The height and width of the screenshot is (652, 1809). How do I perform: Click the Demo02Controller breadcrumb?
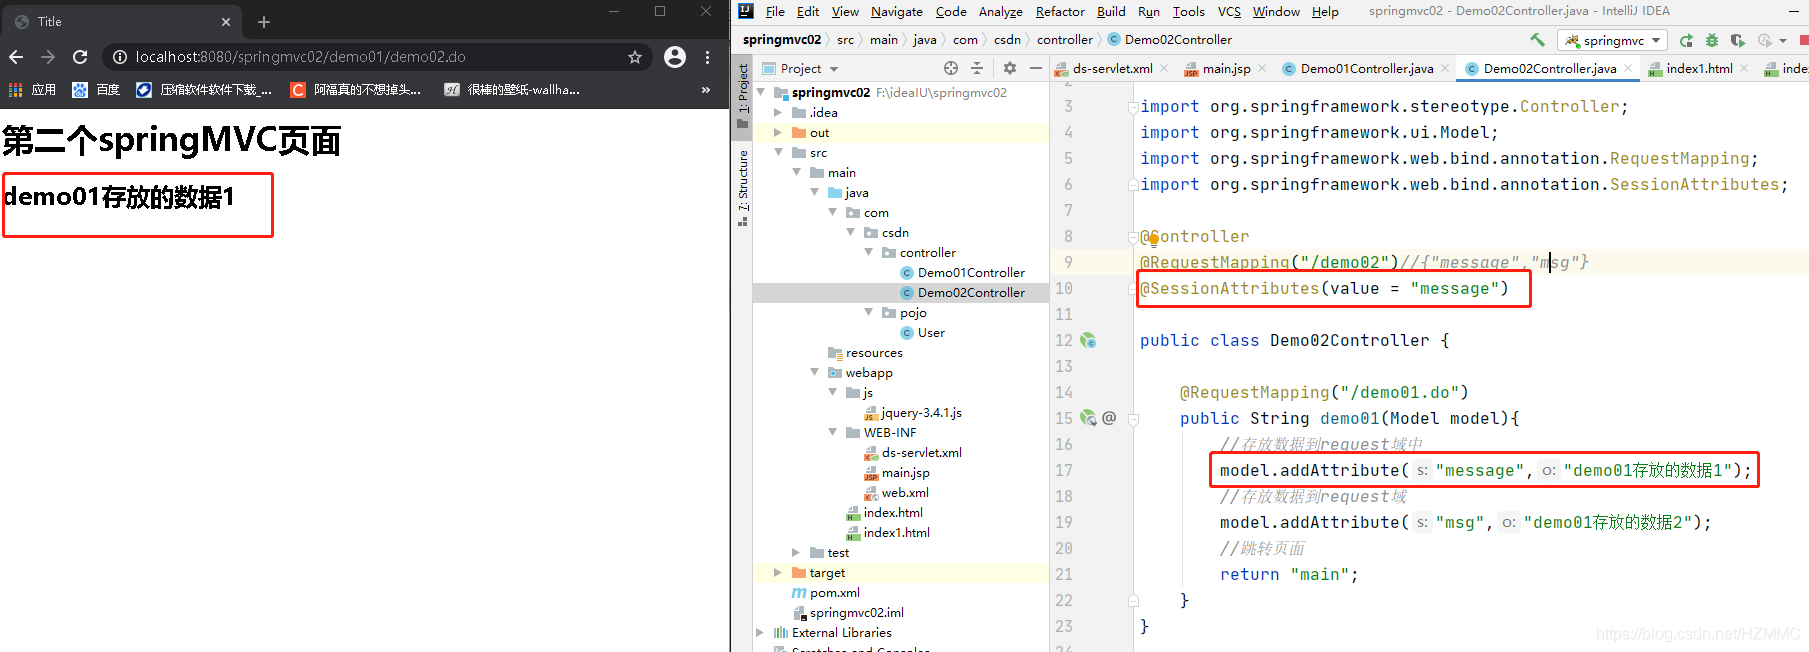[x=1170, y=40]
